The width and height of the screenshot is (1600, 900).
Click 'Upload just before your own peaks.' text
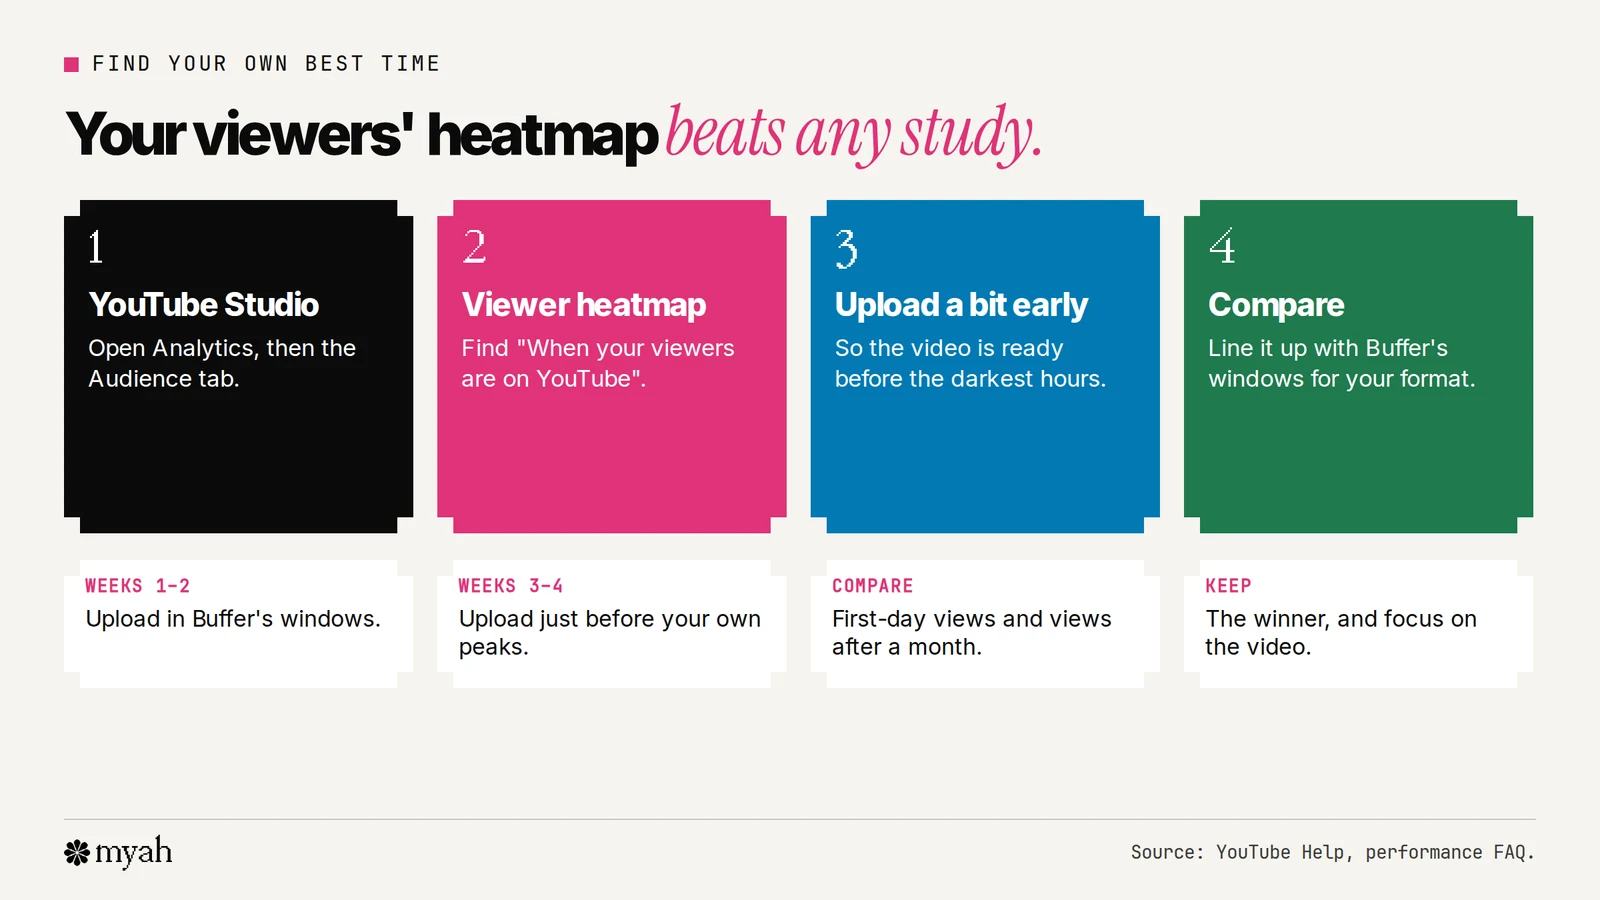click(610, 633)
